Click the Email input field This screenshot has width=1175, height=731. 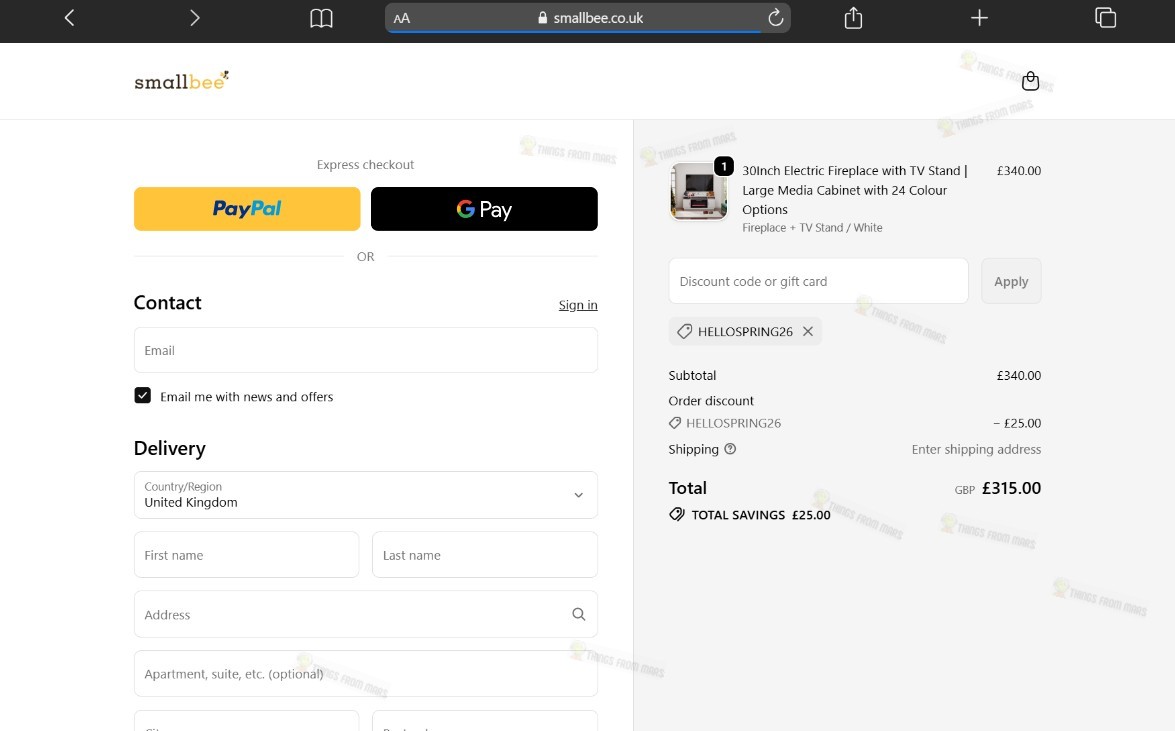click(366, 350)
